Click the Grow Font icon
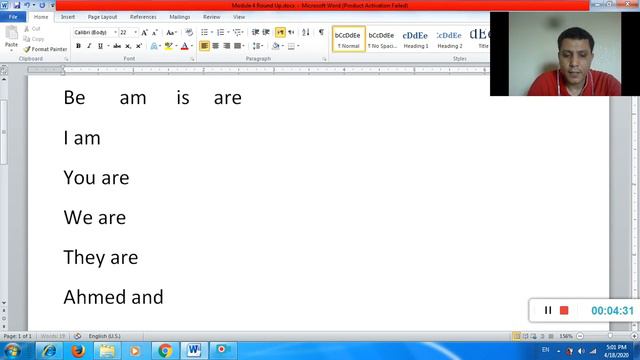Screen dimensions: 640x360 click(144, 32)
